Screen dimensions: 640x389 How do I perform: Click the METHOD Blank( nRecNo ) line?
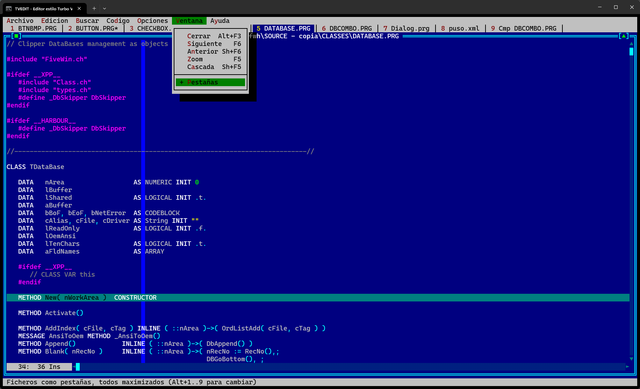coord(149,351)
